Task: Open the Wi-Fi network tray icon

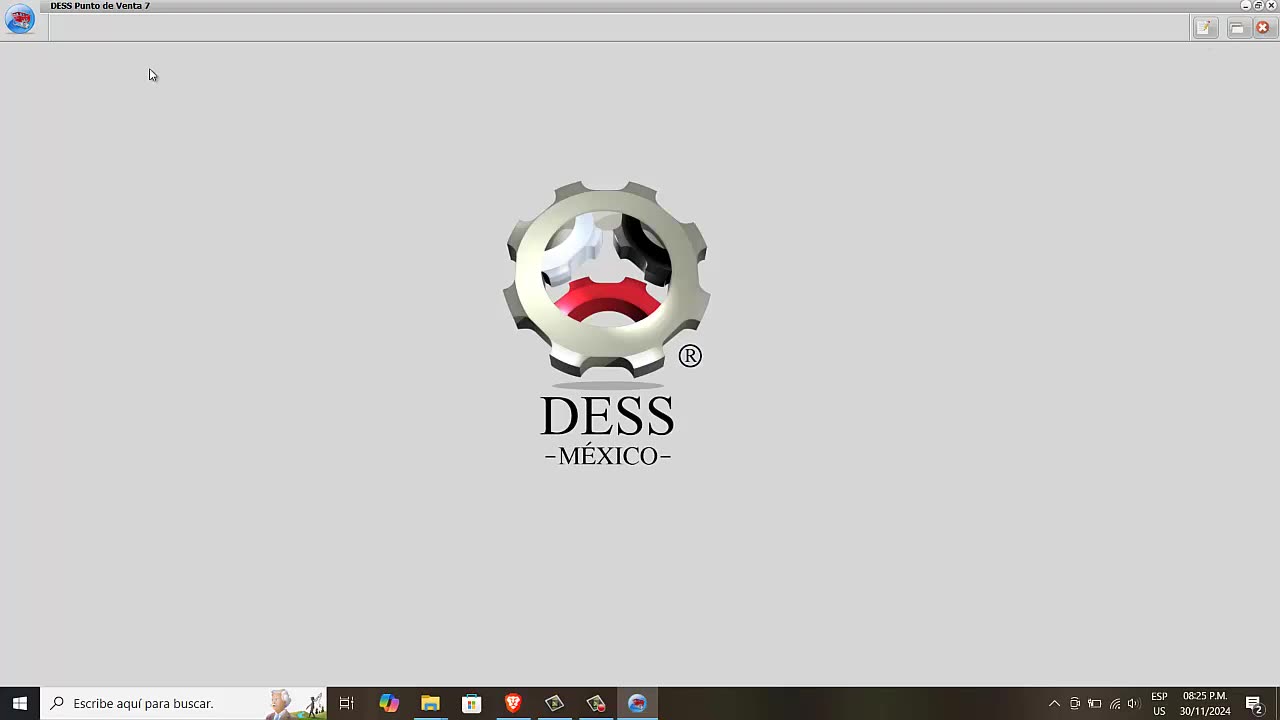Action: [x=1115, y=704]
